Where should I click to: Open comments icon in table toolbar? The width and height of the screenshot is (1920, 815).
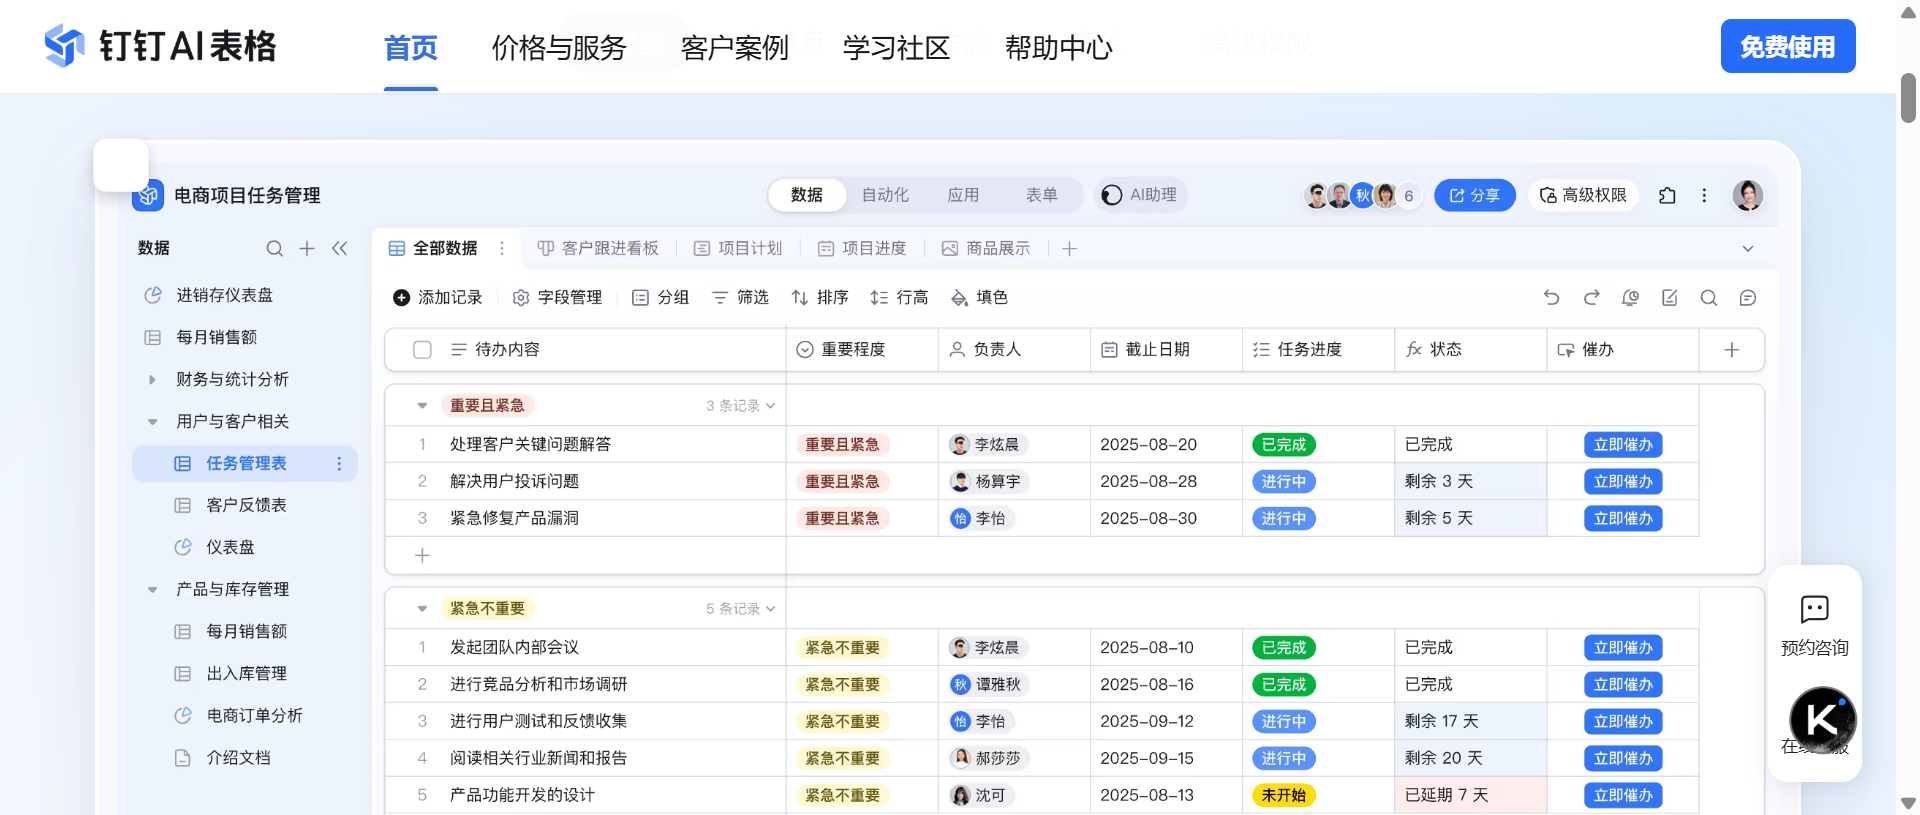point(1747,298)
